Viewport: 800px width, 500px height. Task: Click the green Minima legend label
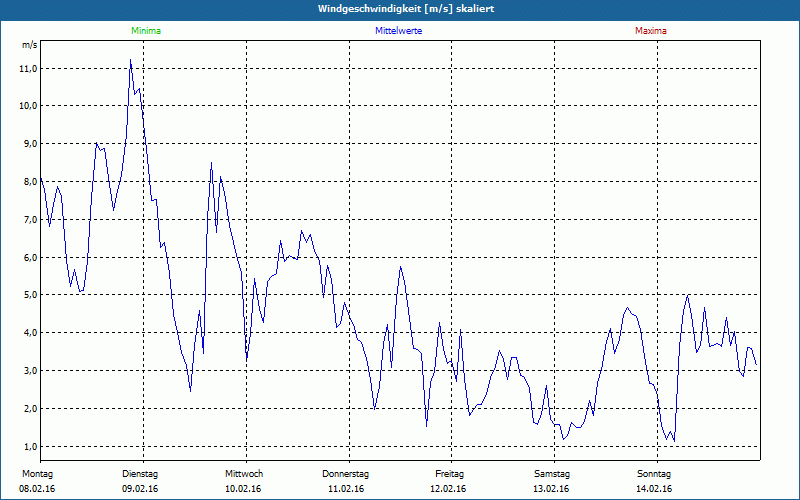pyautogui.click(x=146, y=31)
